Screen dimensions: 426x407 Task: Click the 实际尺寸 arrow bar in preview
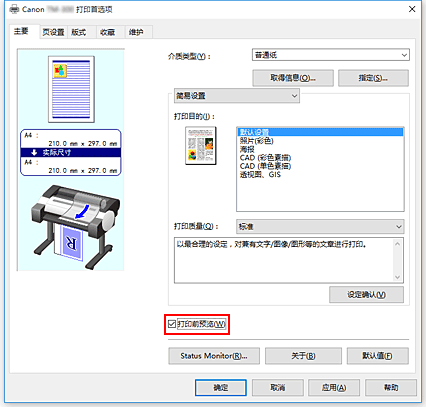pos(71,153)
